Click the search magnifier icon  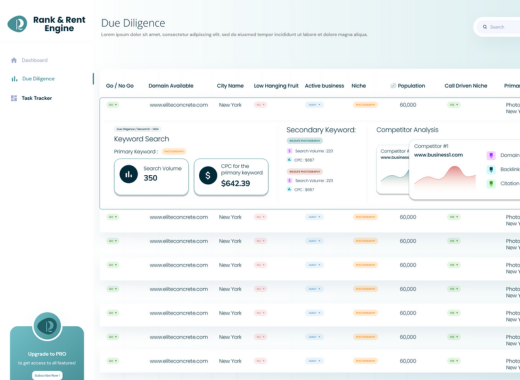pyautogui.click(x=485, y=27)
